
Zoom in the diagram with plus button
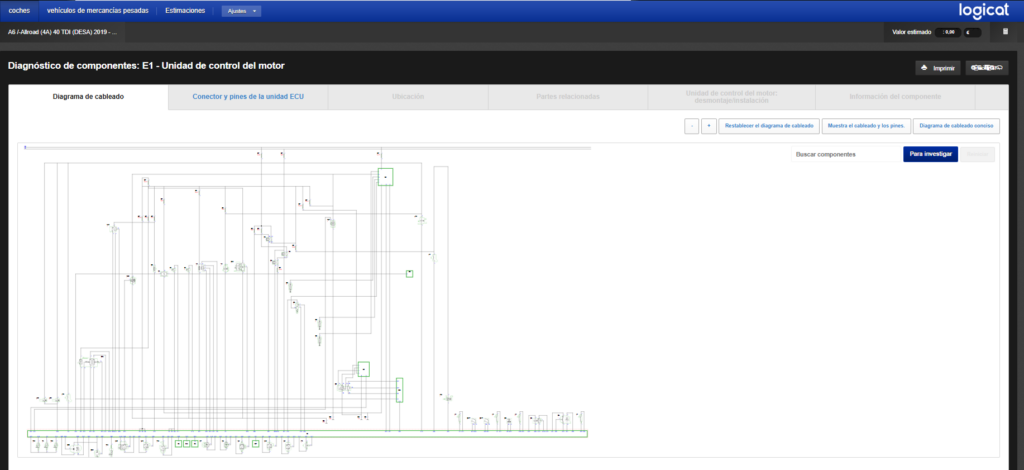(x=709, y=126)
